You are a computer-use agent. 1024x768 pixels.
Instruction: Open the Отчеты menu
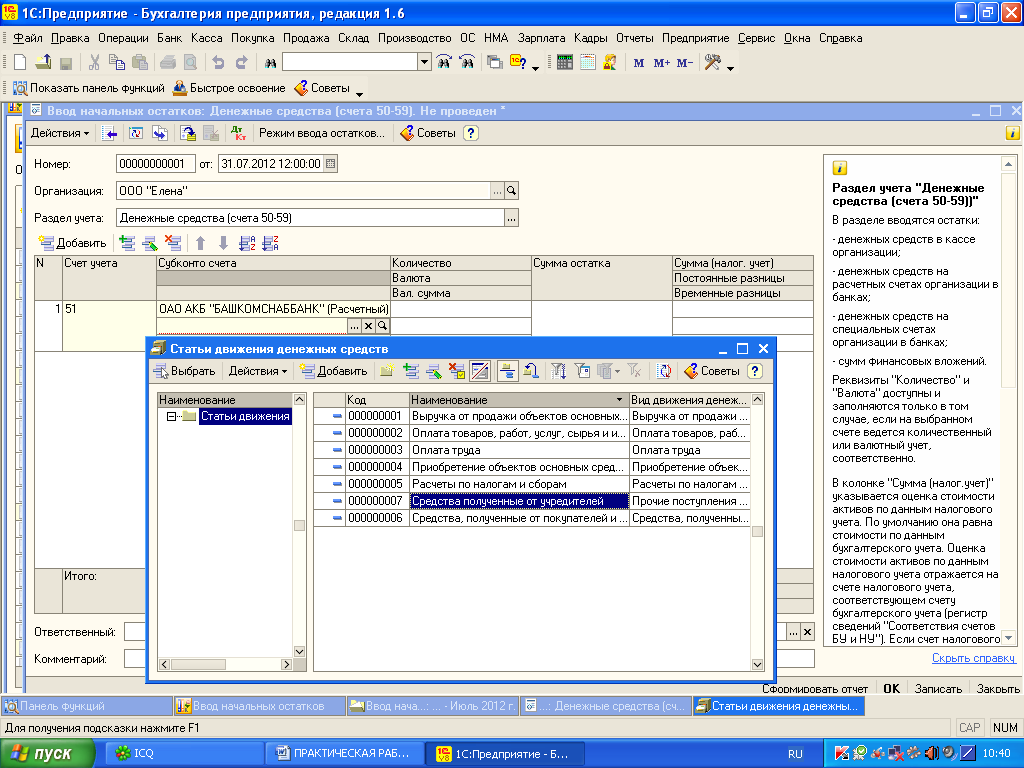click(x=634, y=38)
